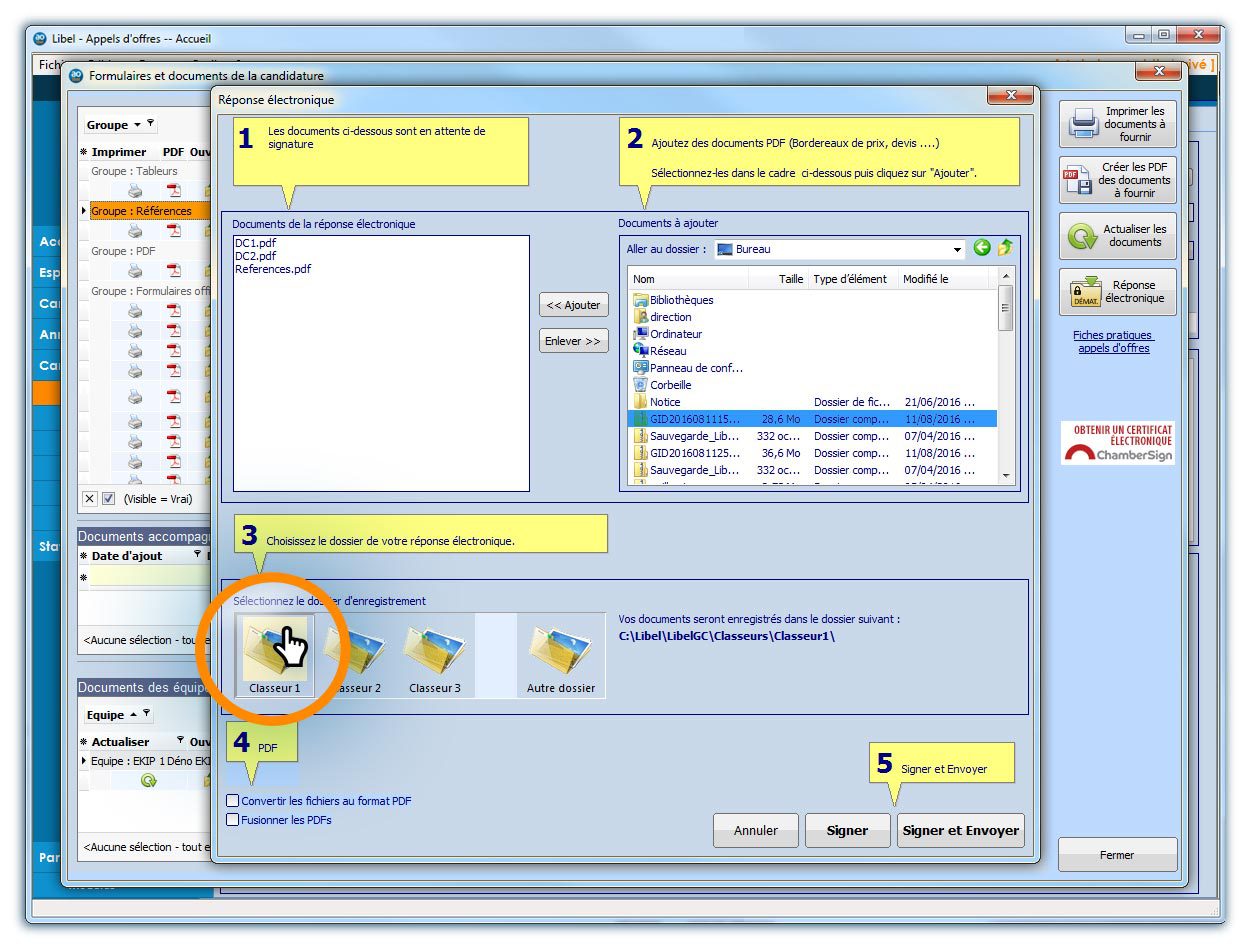Screen dimensions: 1250x950
Task: Click the Equipe sort arrow
Action: 133,714
